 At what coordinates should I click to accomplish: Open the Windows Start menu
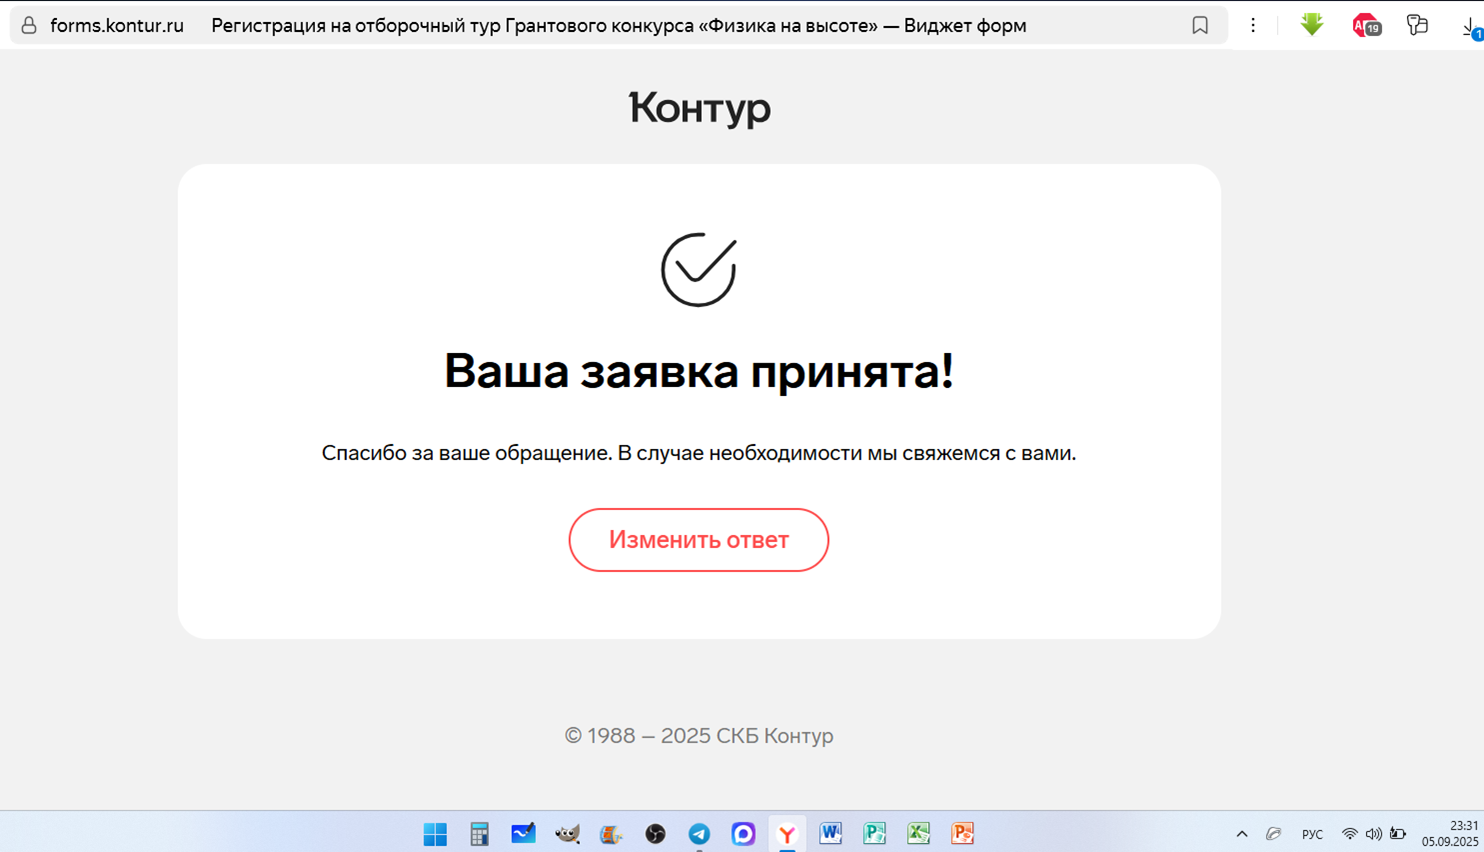(x=435, y=834)
